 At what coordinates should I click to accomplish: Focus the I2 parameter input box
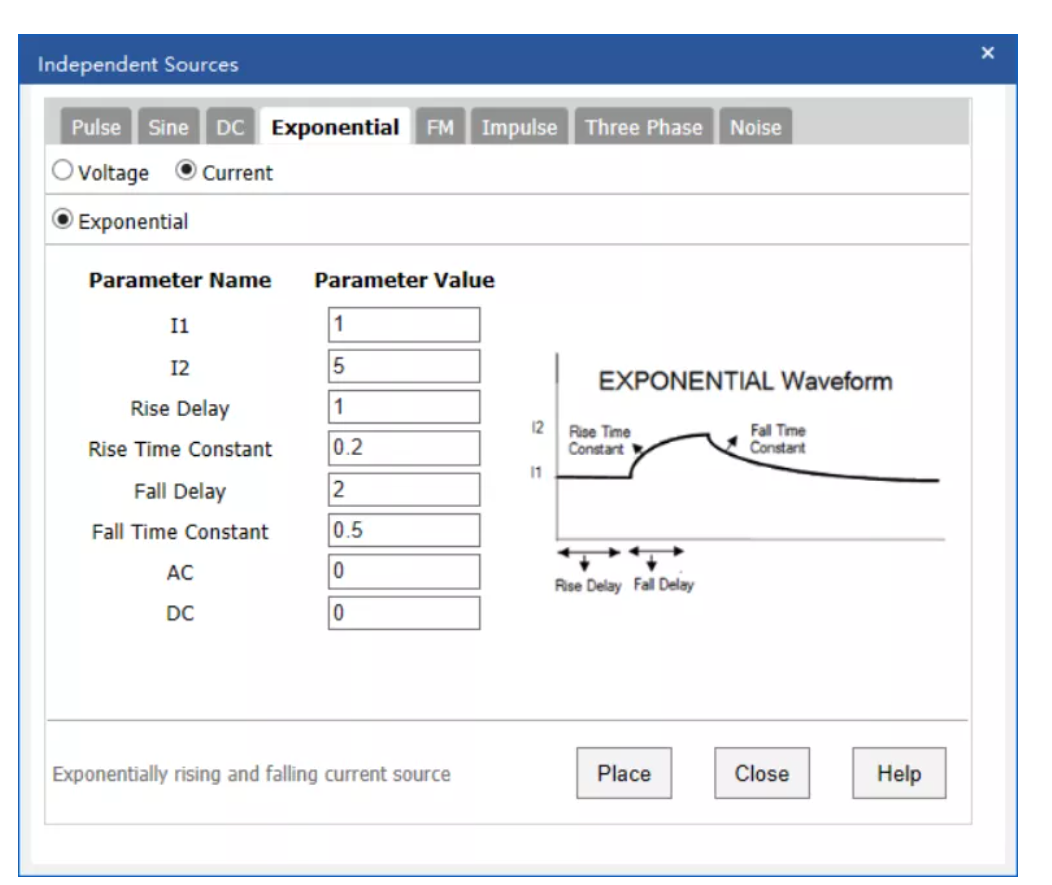click(404, 366)
